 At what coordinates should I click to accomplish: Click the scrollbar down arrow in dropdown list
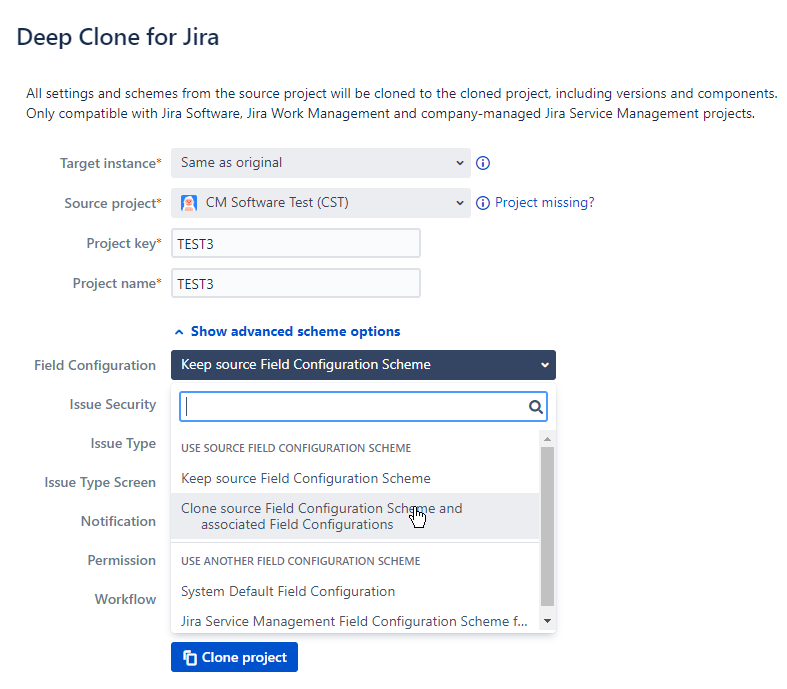pyautogui.click(x=547, y=621)
